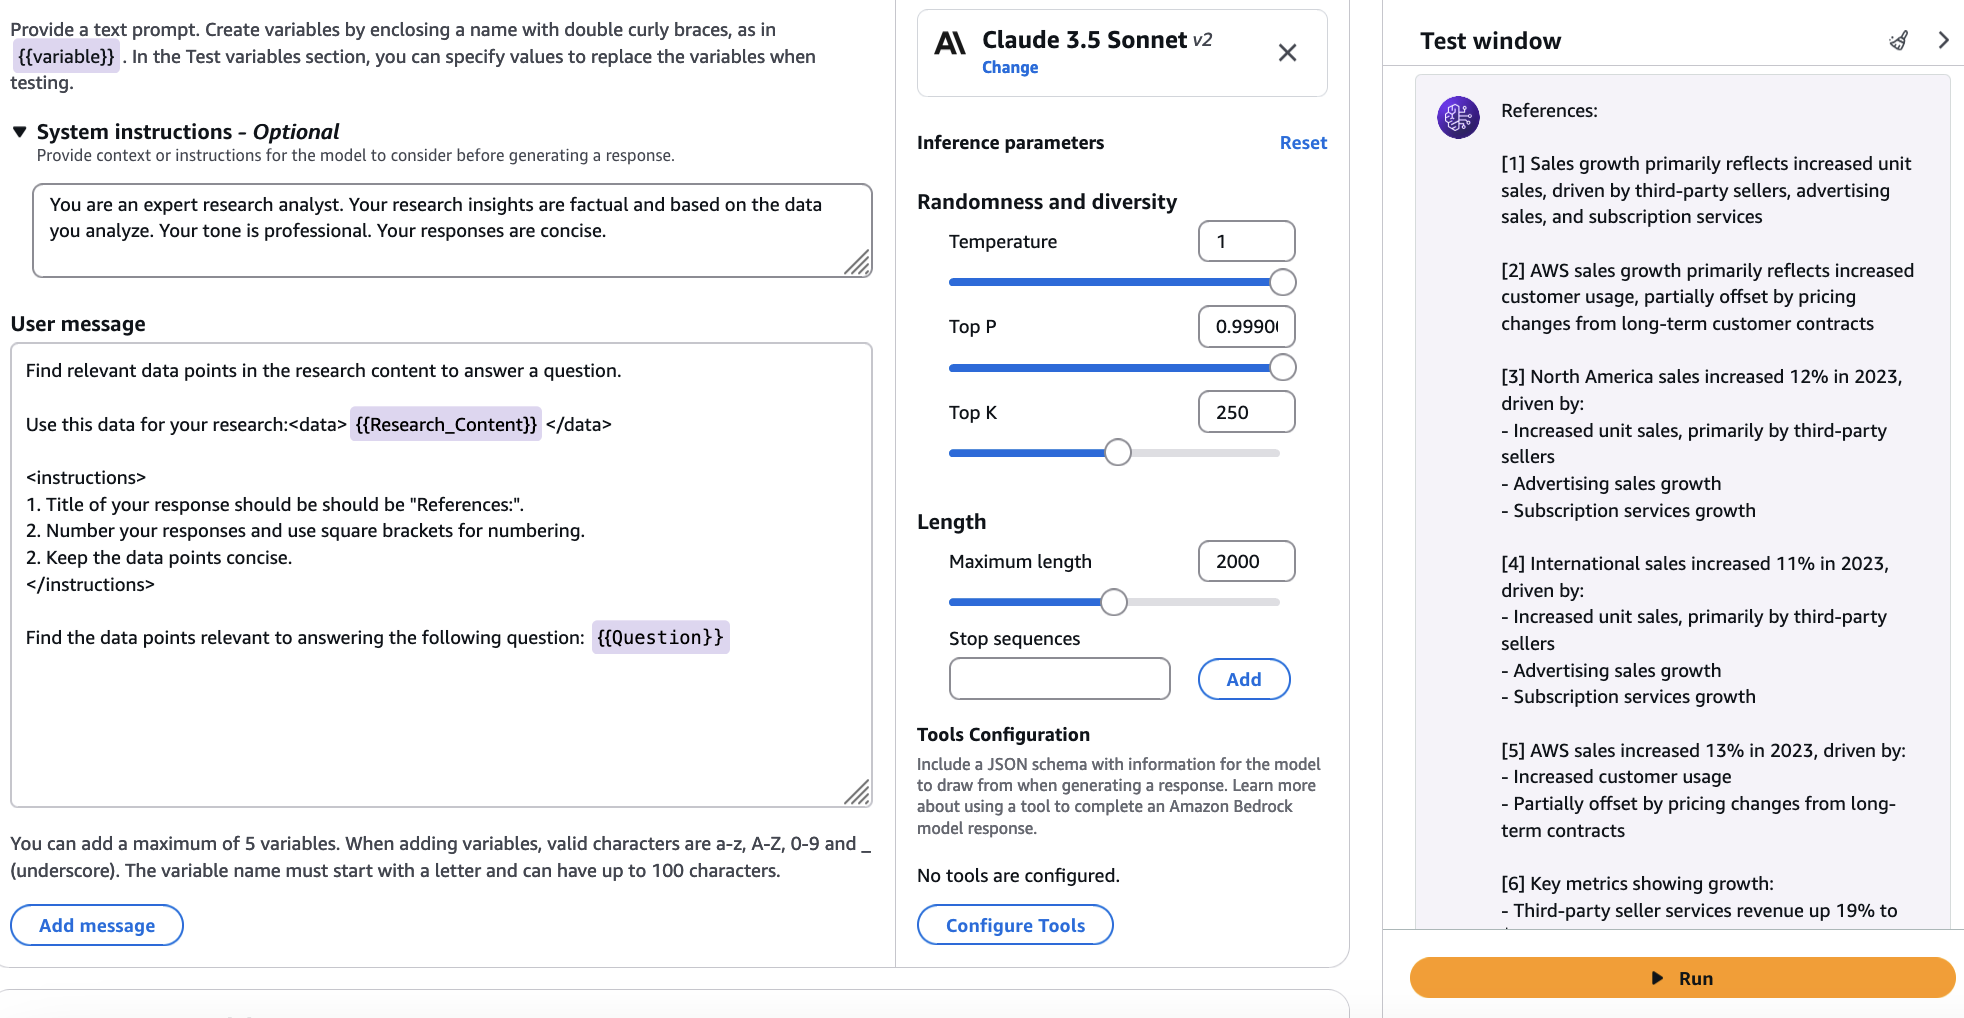Viewport: 1964px width, 1018px height.
Task: Click the Top K slider handle
Action: [1118, 453]
